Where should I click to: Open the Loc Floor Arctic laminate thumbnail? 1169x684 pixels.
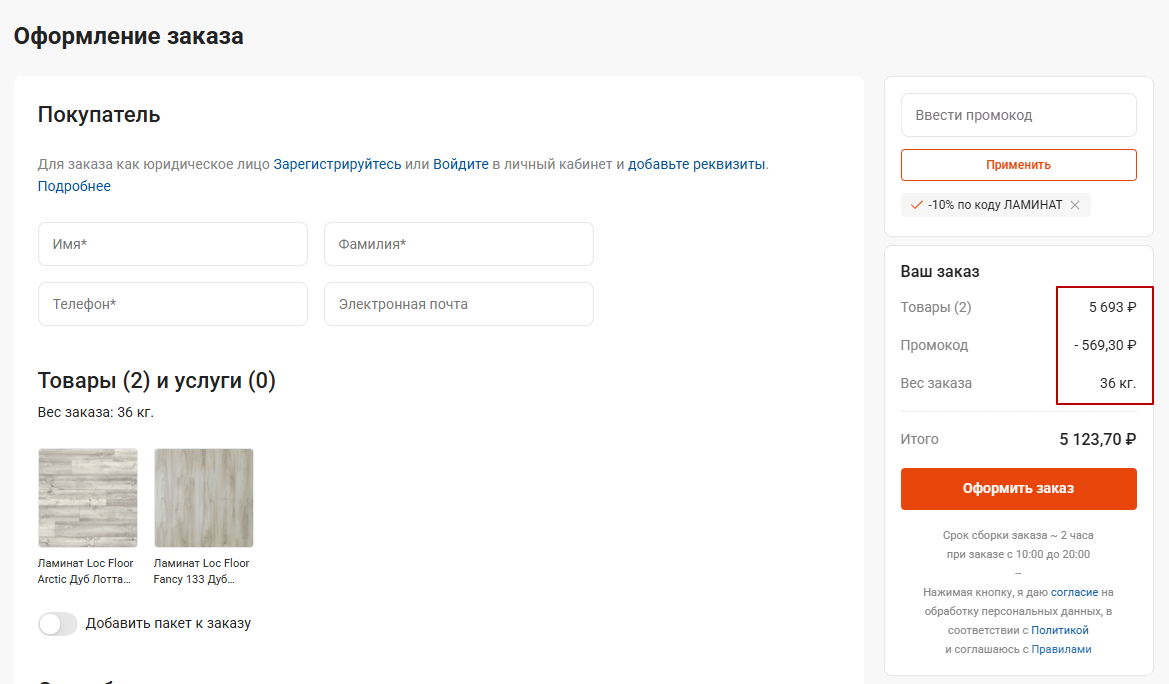coord(88,498)
